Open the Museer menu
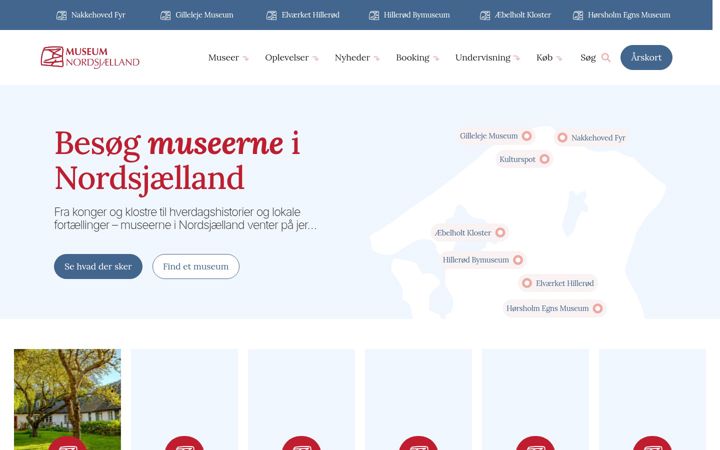 223,57
